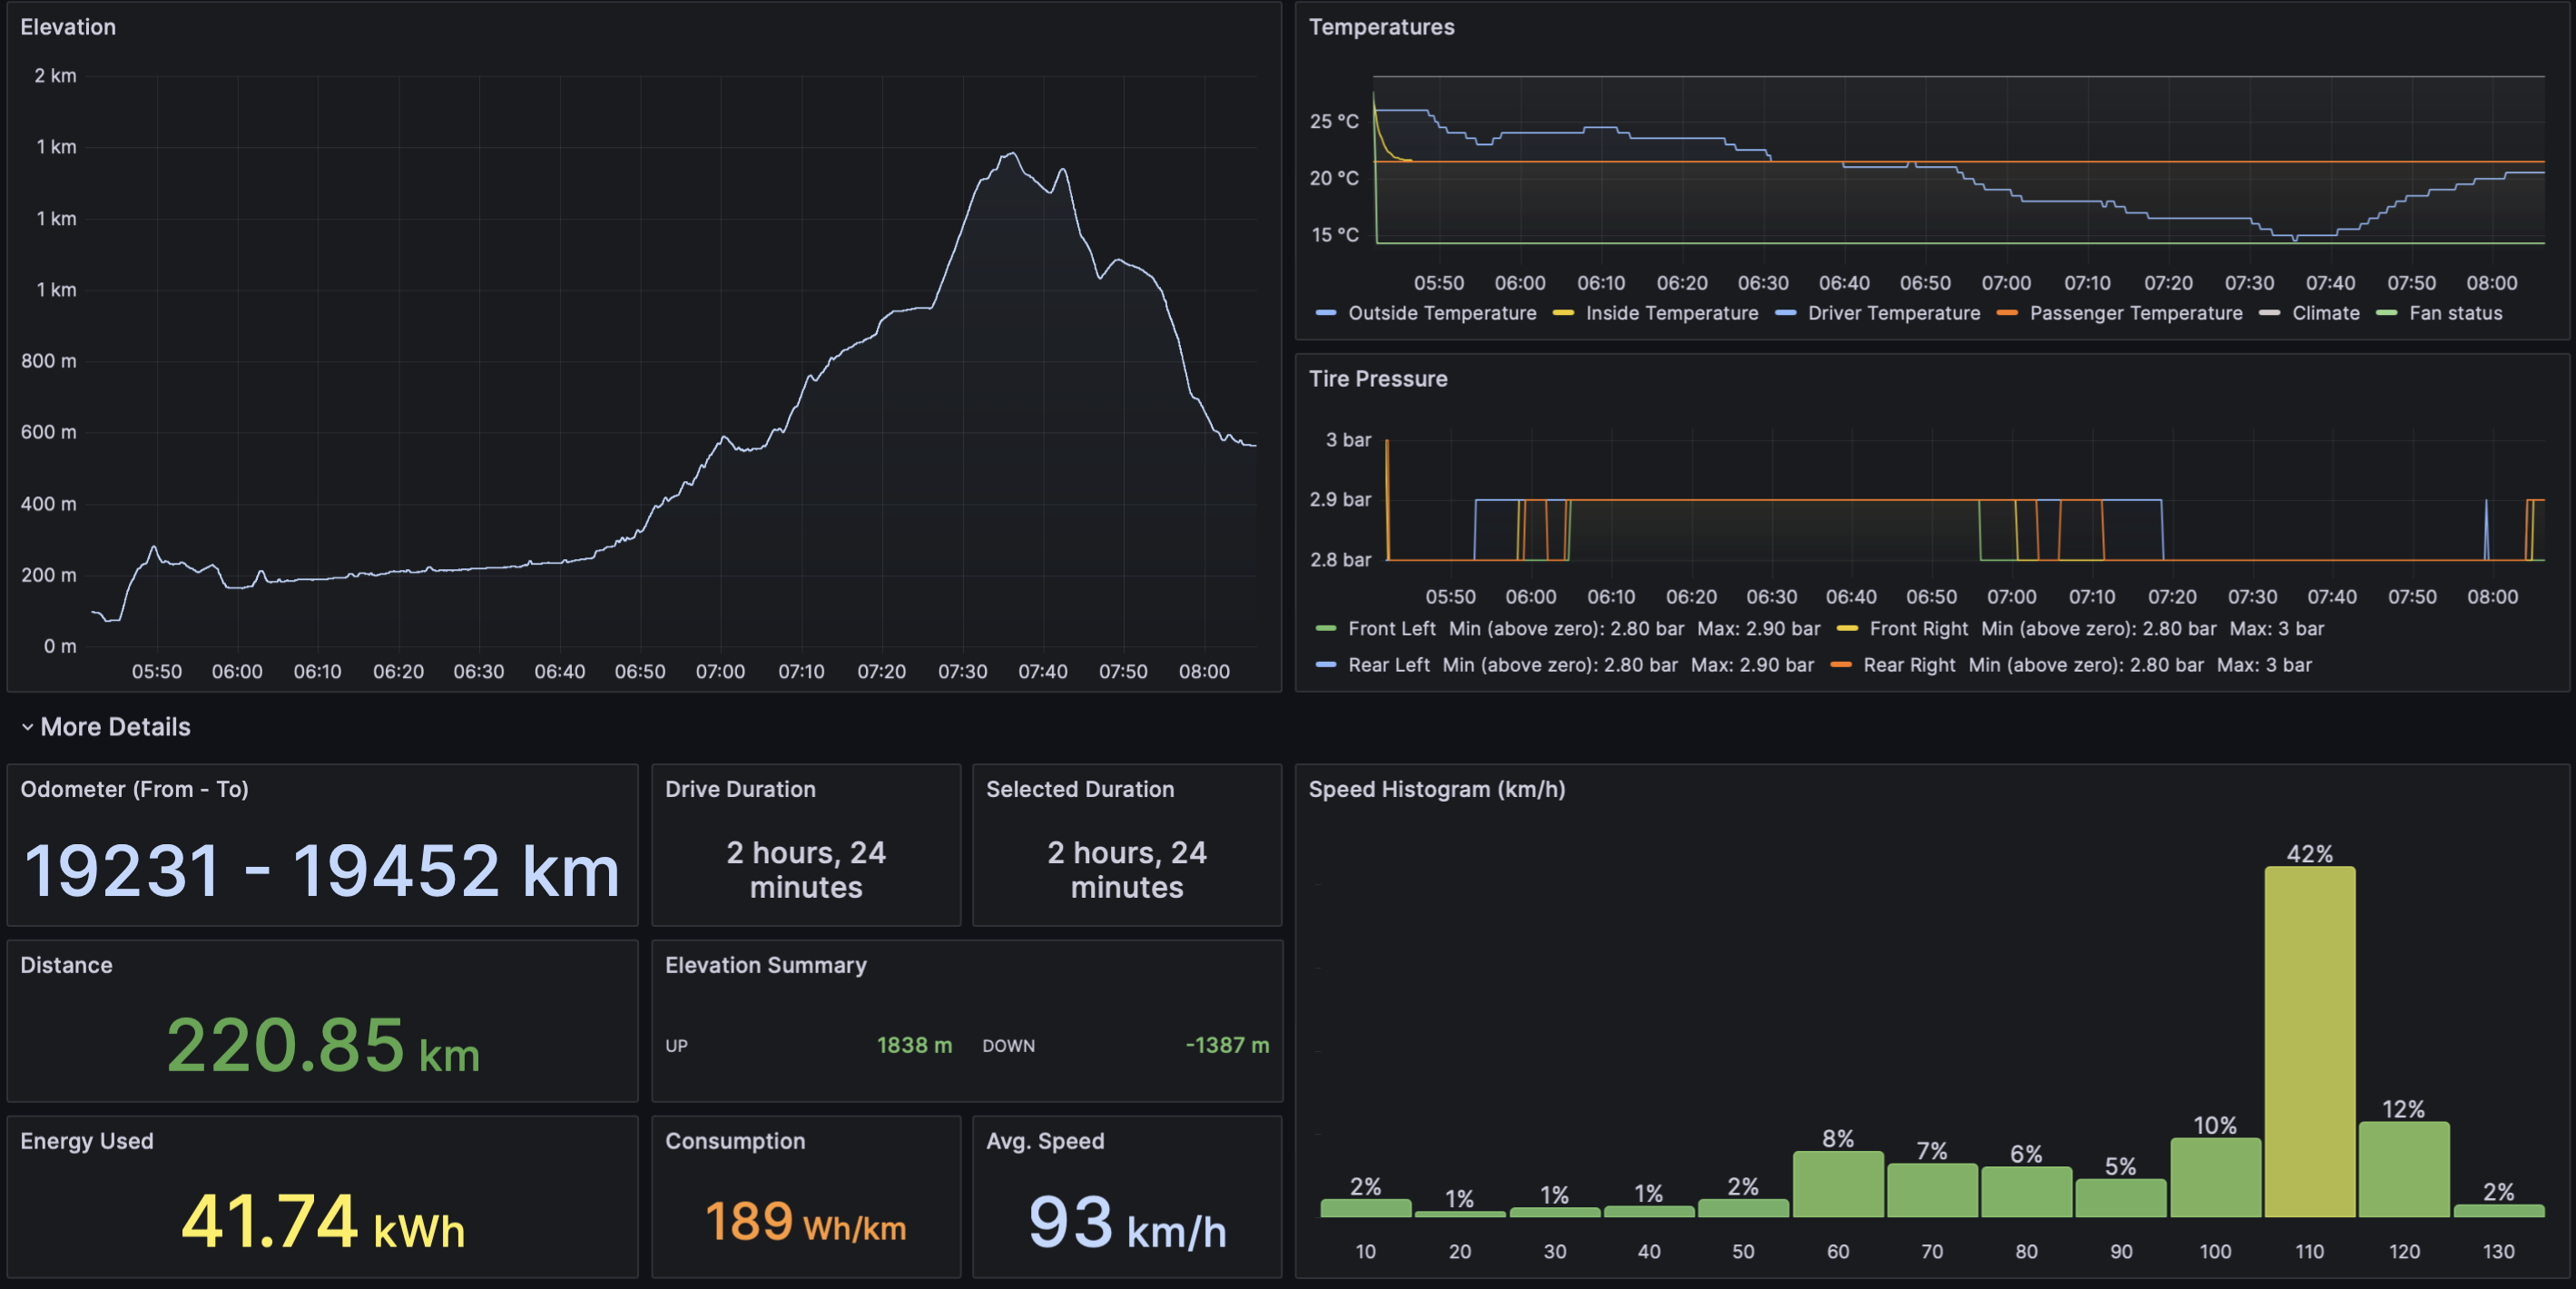The image size is (2576, 1289).
Task: Toggle Driver Temperature legend entry
Action: coord(1893,313)
